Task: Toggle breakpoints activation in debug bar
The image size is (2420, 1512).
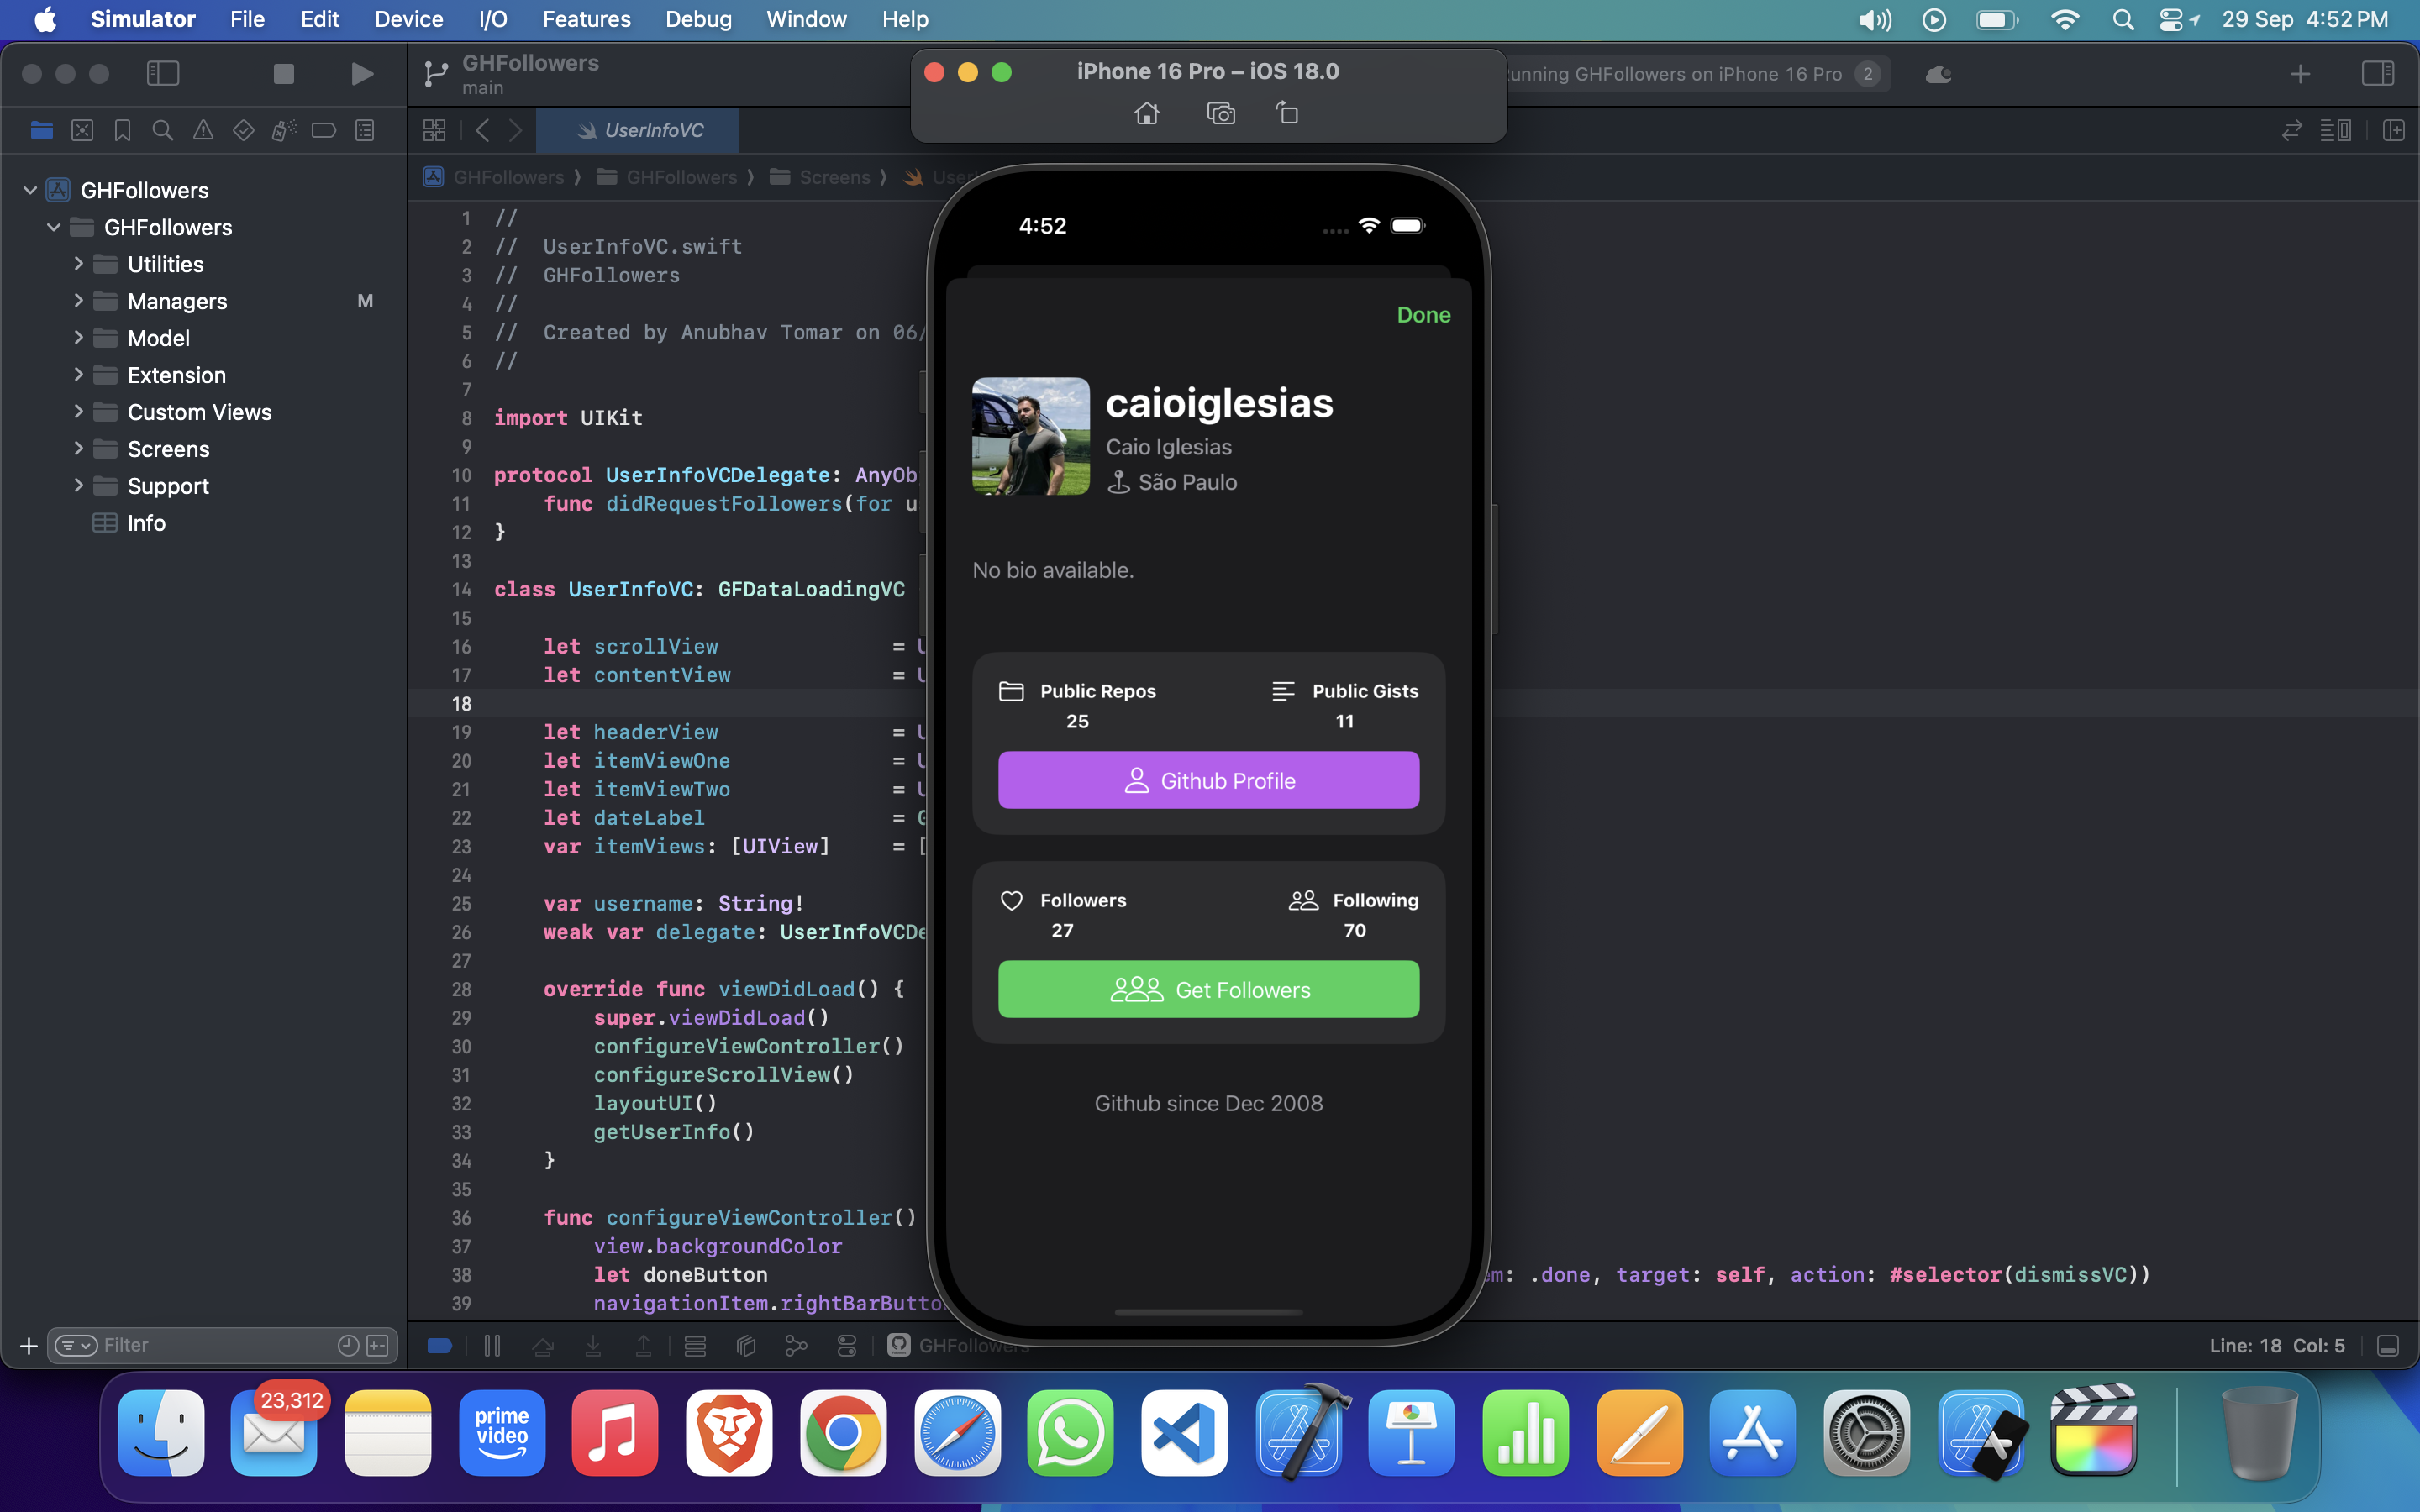Action: tap(440, 1346)
